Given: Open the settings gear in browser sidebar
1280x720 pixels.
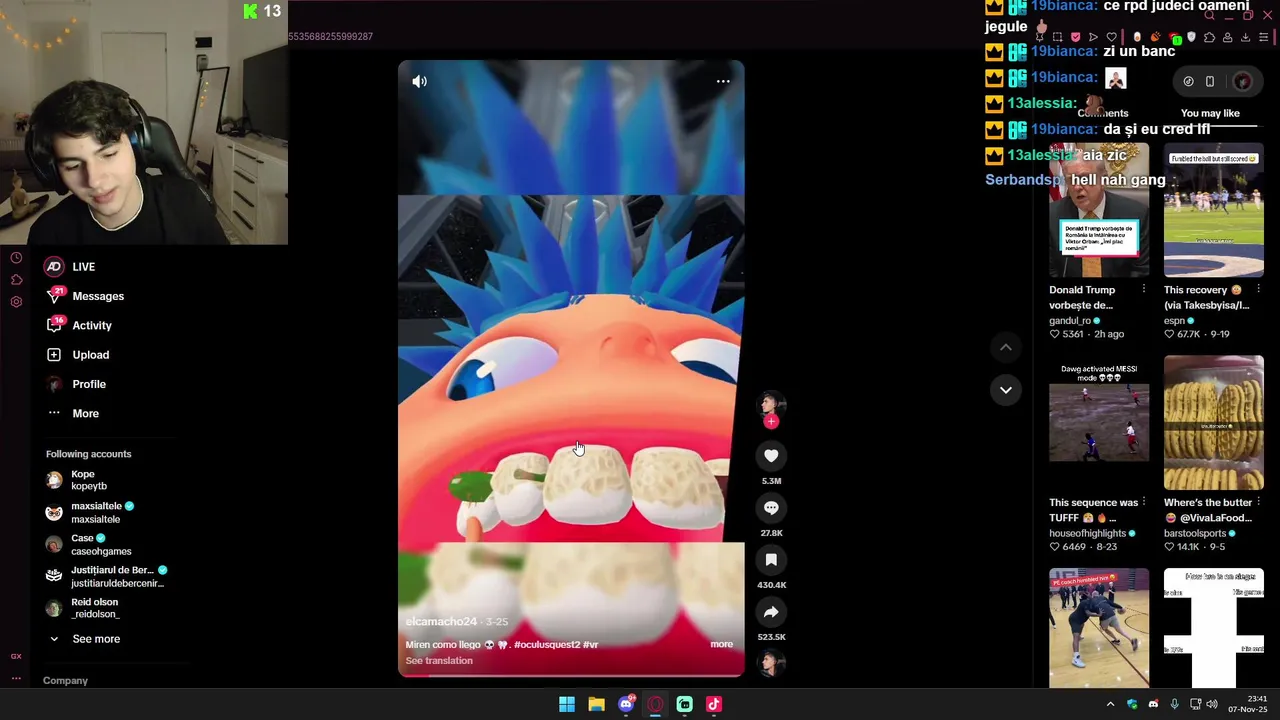Looking at the screenshot, I should pos(16,302).
